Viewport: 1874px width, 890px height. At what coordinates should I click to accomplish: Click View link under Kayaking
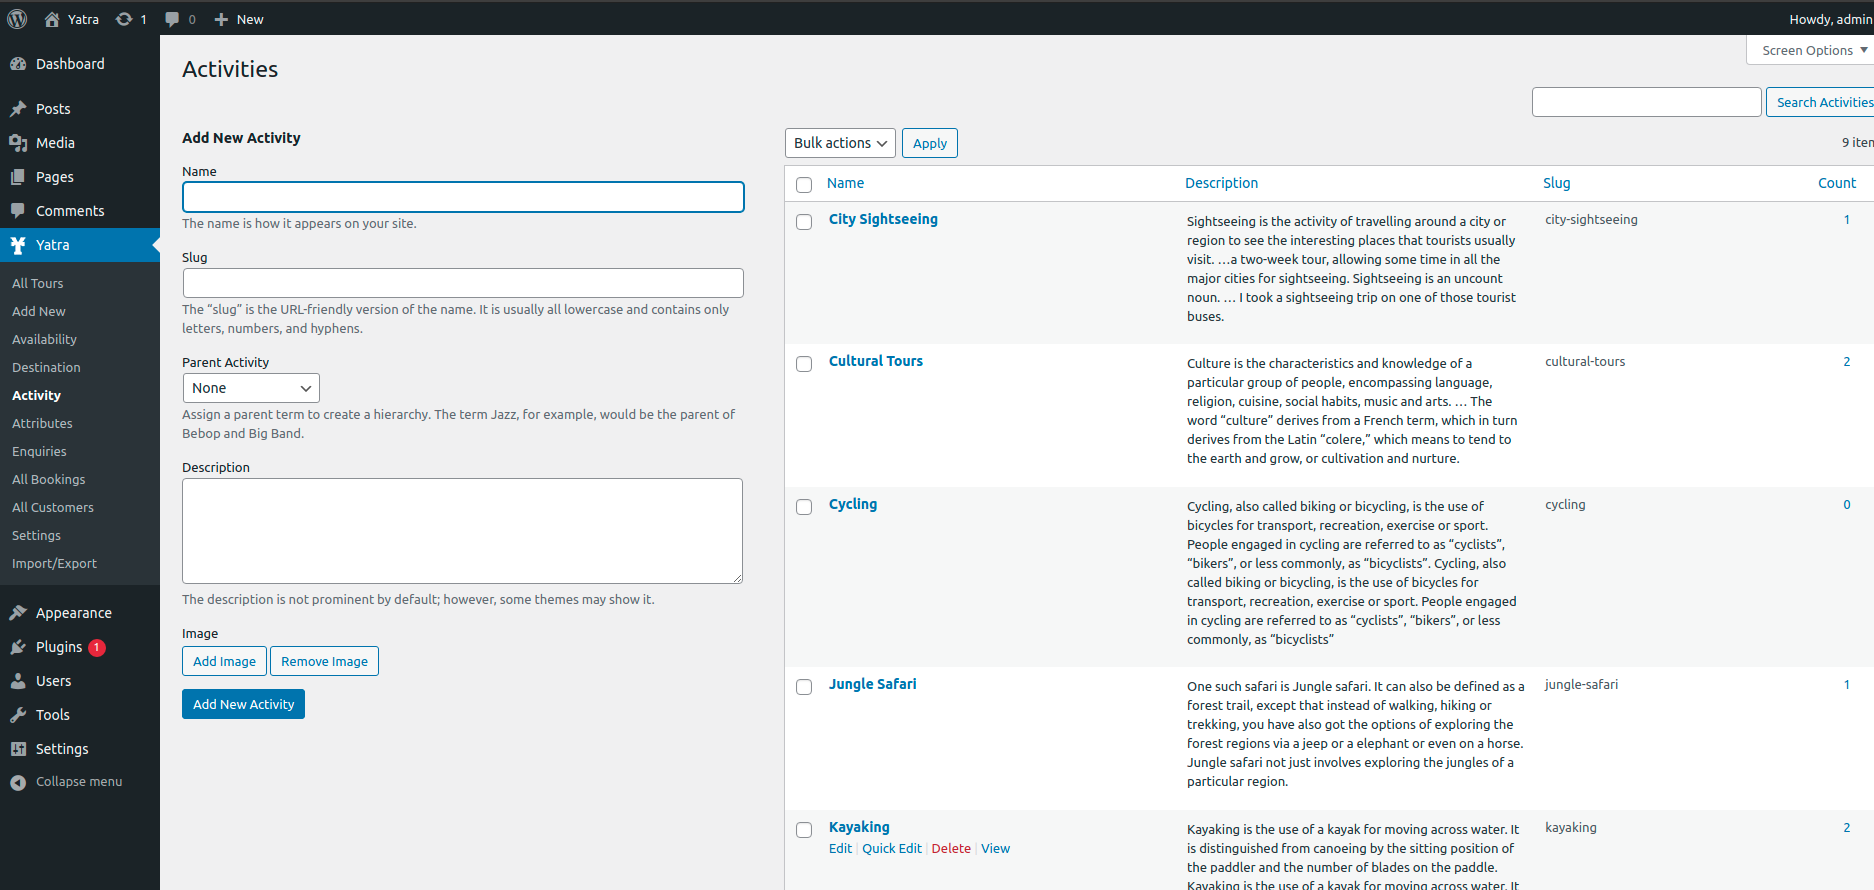(x=995, y=848)
